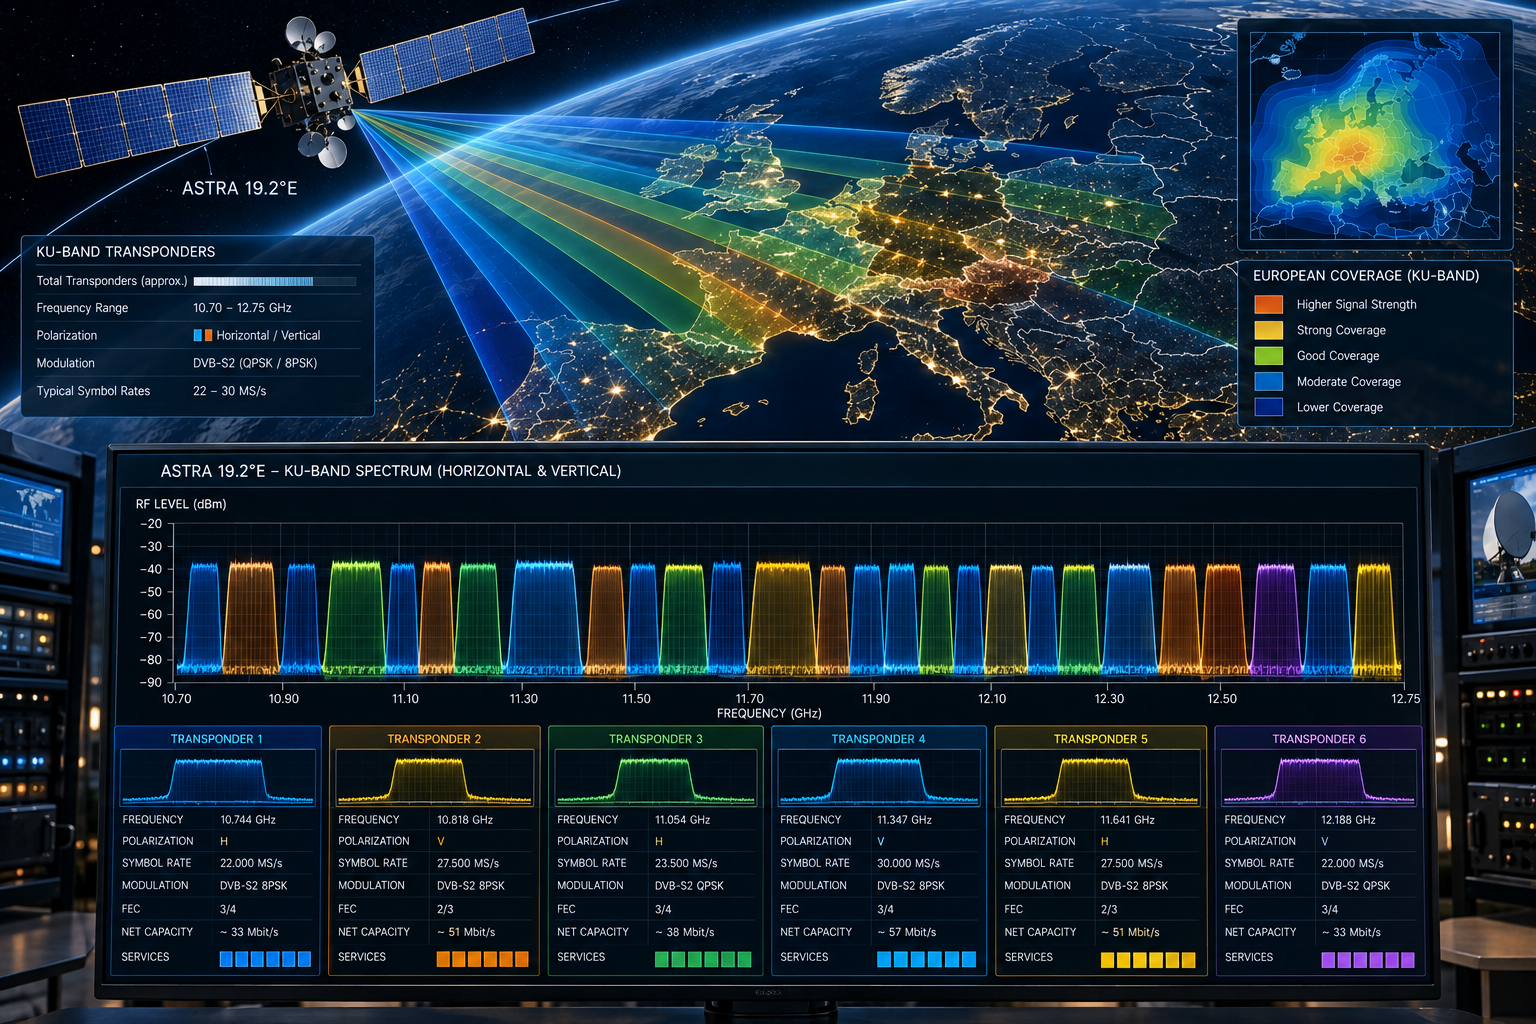The height and width of the screenshot is (1024, 1536).
Task: Click the 22 – 30 MS/s symbol rates value
Action: click(x=230, y=391)
